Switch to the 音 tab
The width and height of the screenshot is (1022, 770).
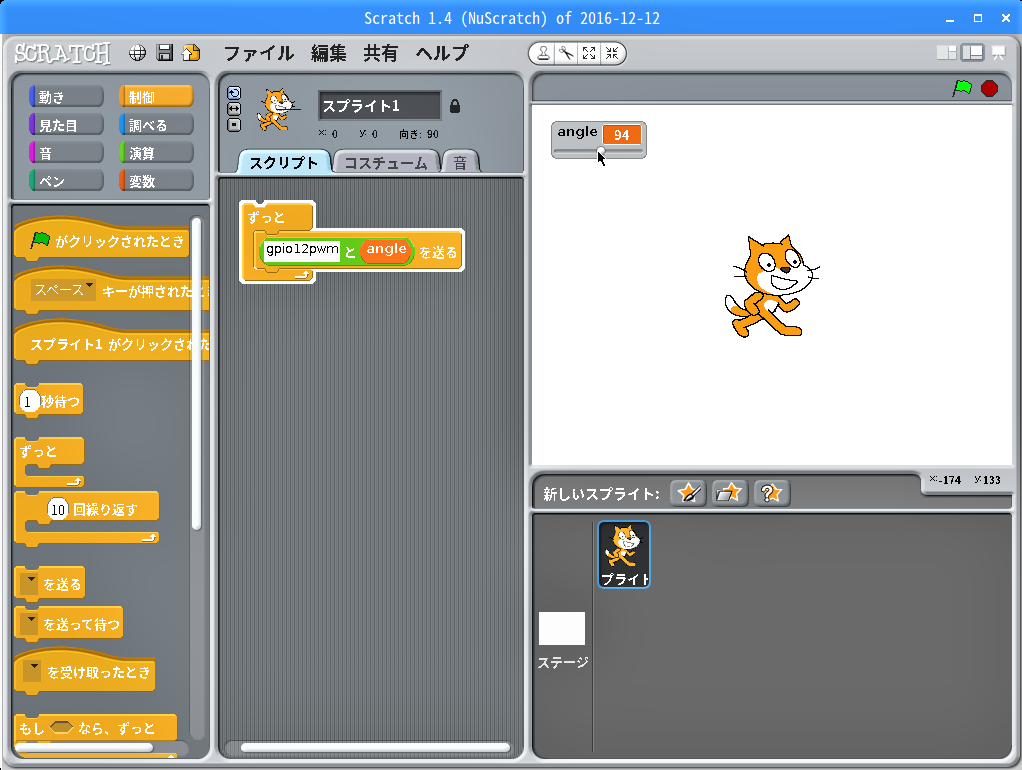click(x=460, y=162)
